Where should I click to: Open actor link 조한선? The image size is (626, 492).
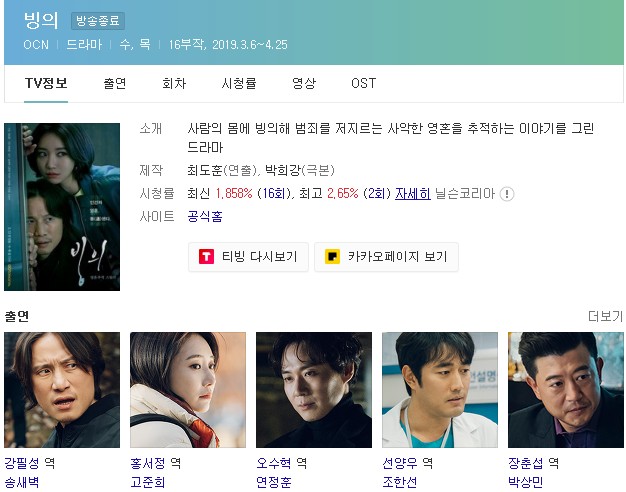tap(400, 482)
